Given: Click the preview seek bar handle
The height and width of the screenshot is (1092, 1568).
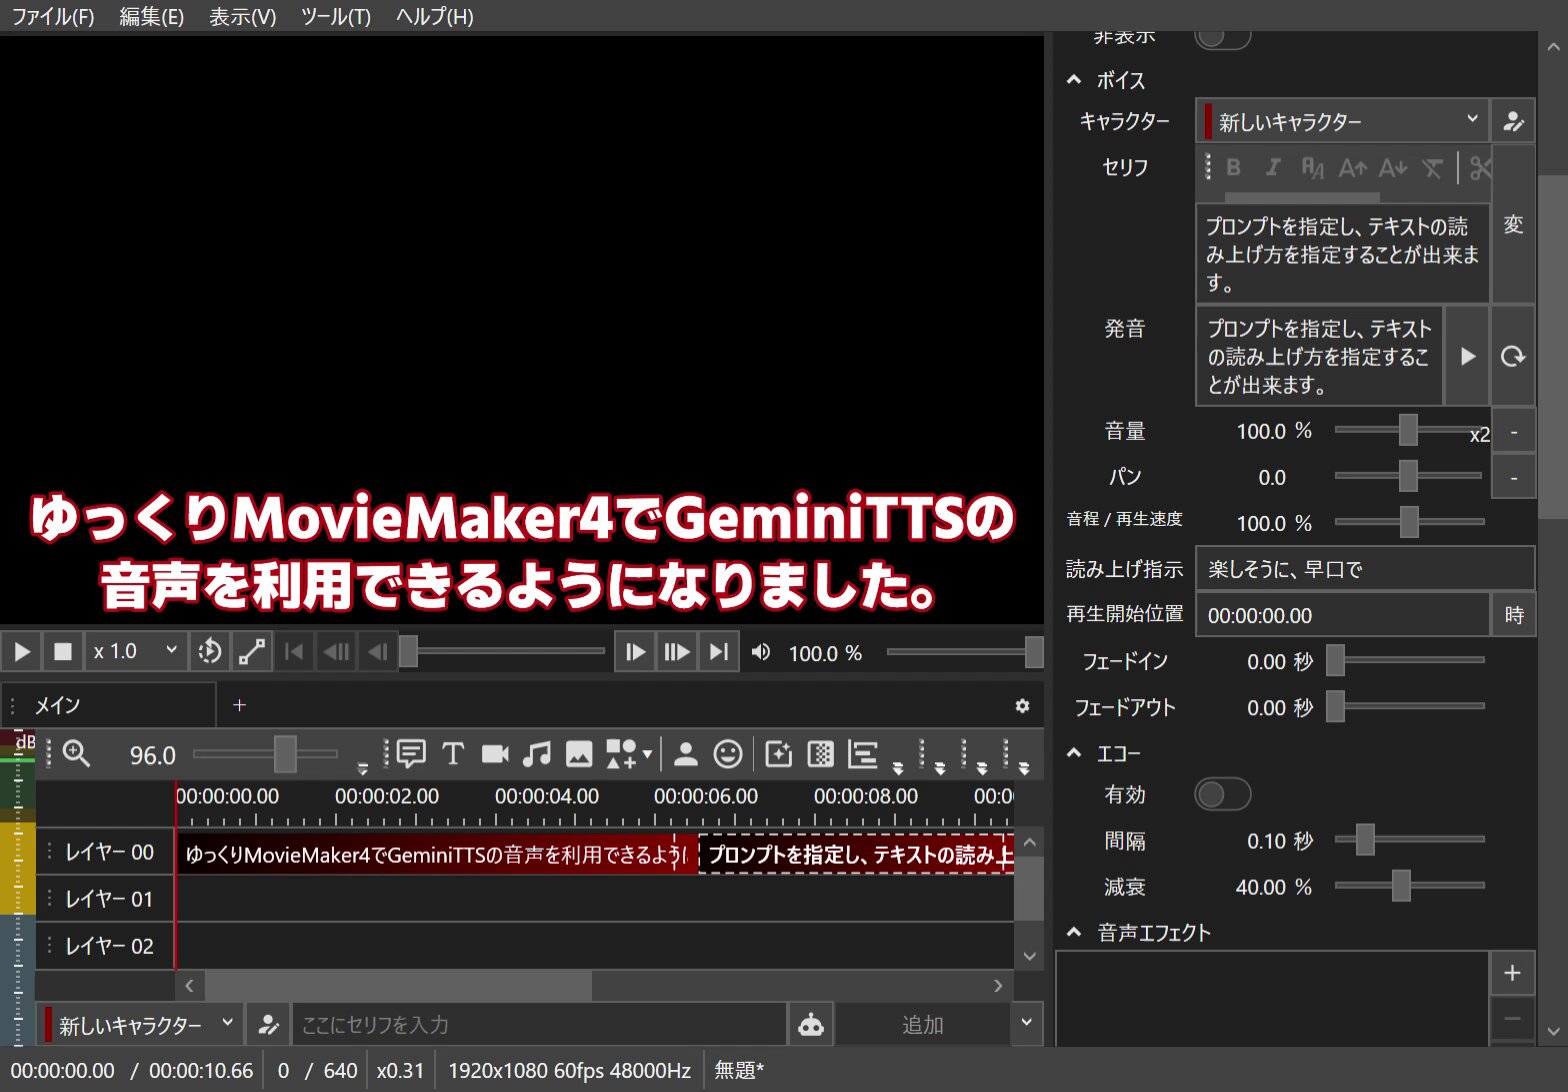Looking at the screenshot, I should point(408,652).
